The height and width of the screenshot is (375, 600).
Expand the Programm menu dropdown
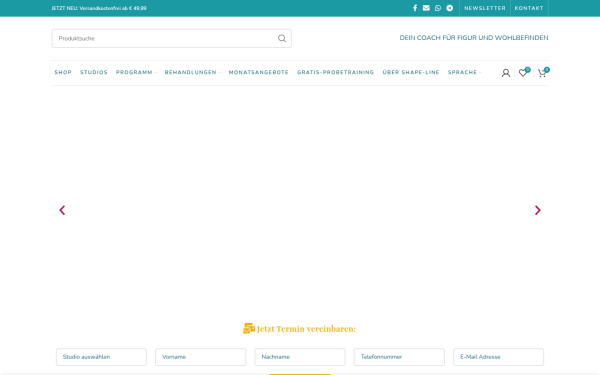pos(136,72)
